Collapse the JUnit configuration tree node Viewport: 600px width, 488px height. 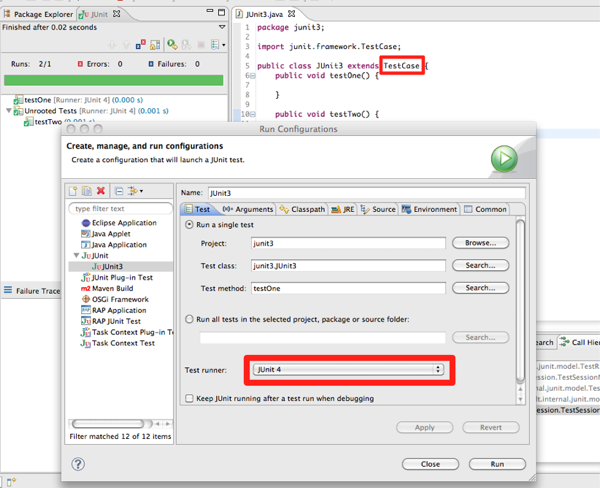coord(76,255)
